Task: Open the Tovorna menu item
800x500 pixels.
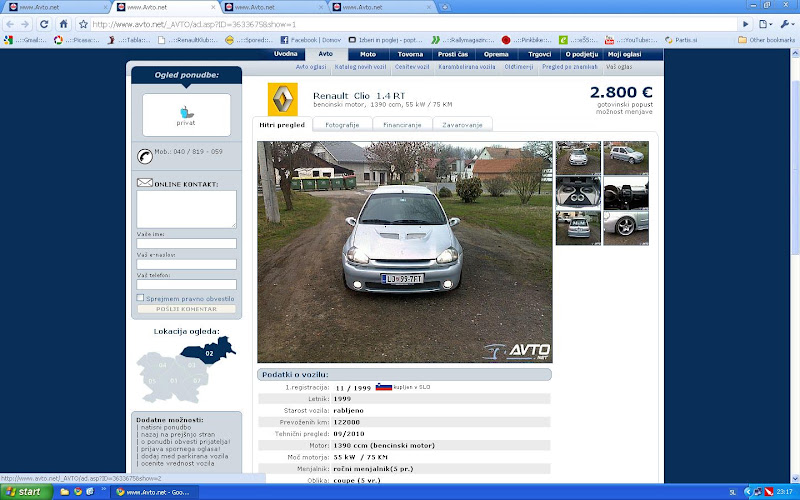Action: pyautogui.click(x=410, y=54)
